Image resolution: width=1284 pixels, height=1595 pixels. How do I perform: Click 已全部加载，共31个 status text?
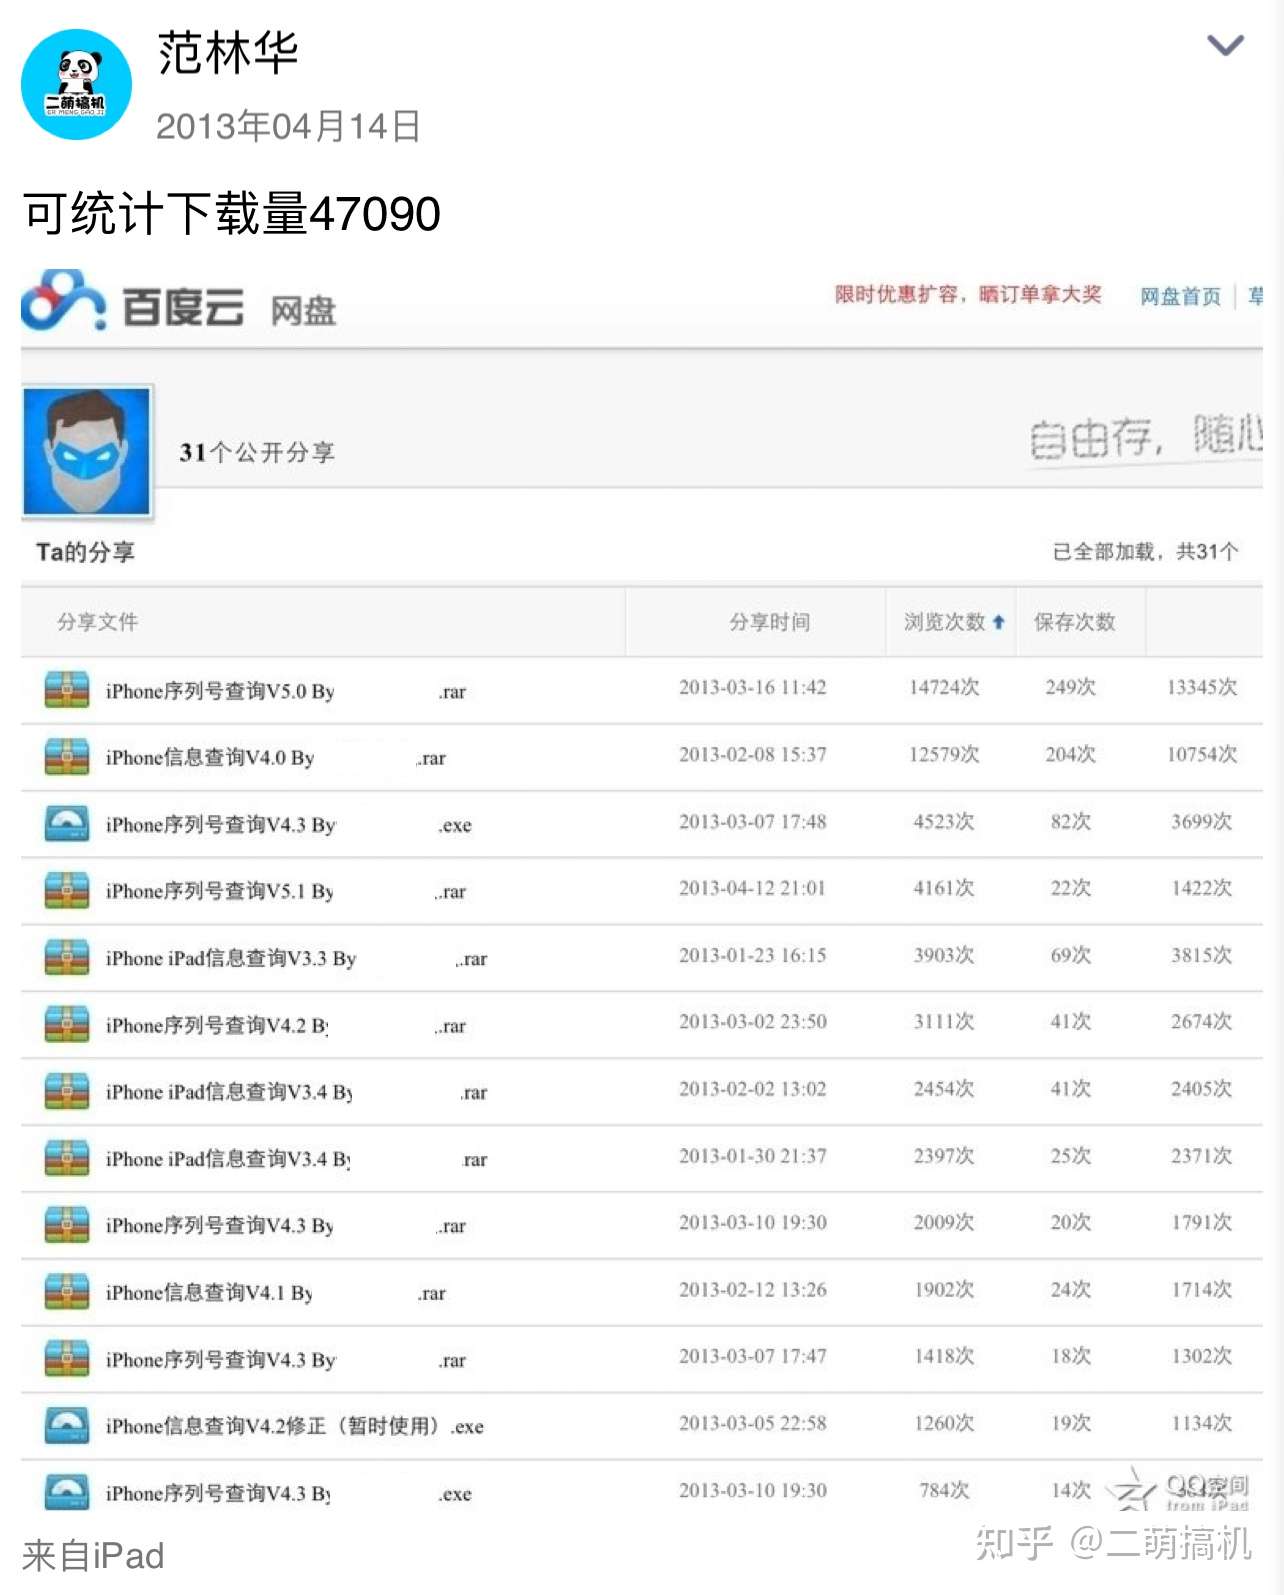point(1145,551)
